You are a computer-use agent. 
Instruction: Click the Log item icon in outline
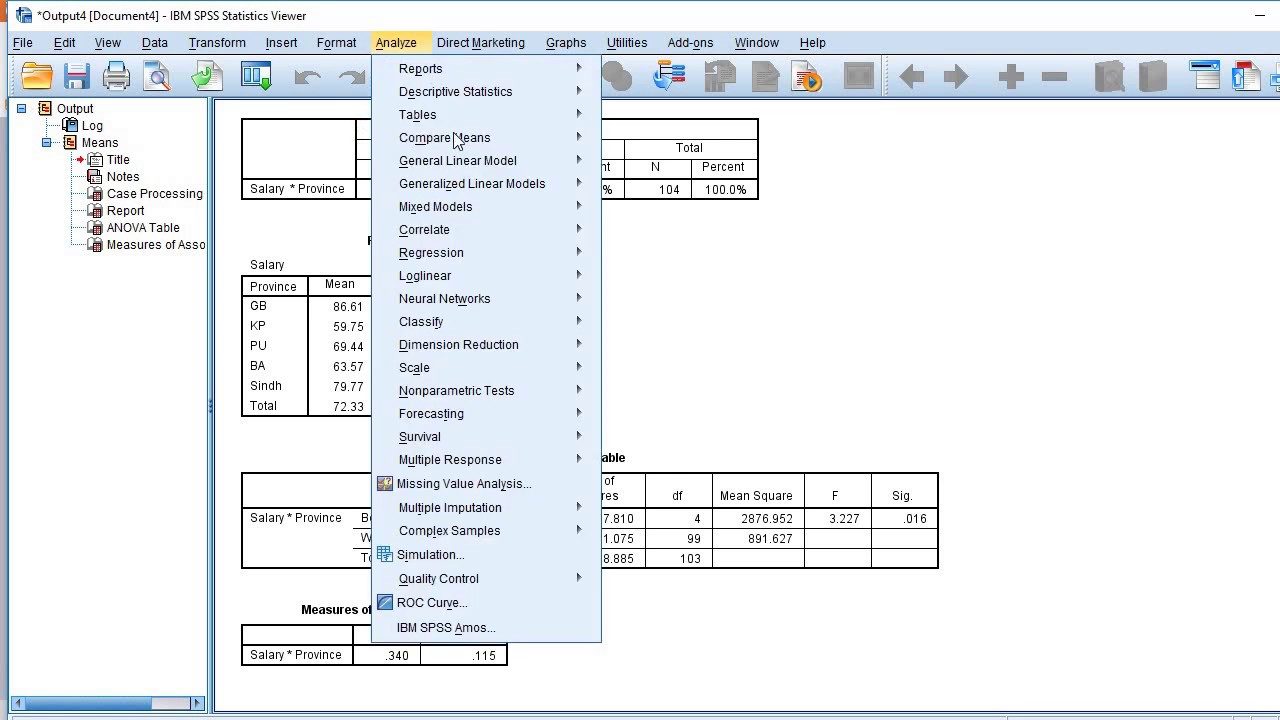pos(70,125)
